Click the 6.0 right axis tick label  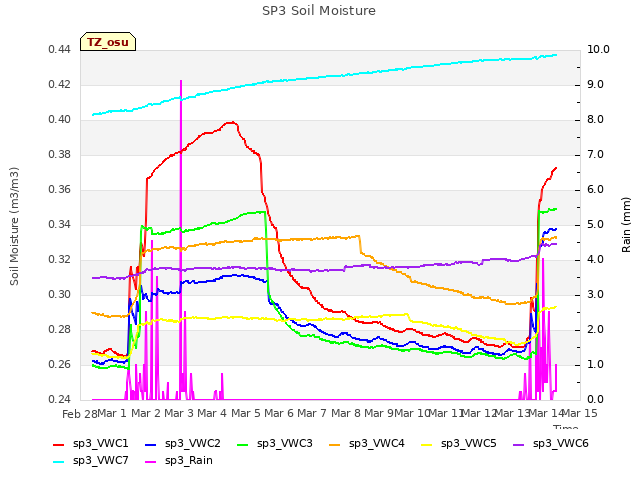click(595, 190)
